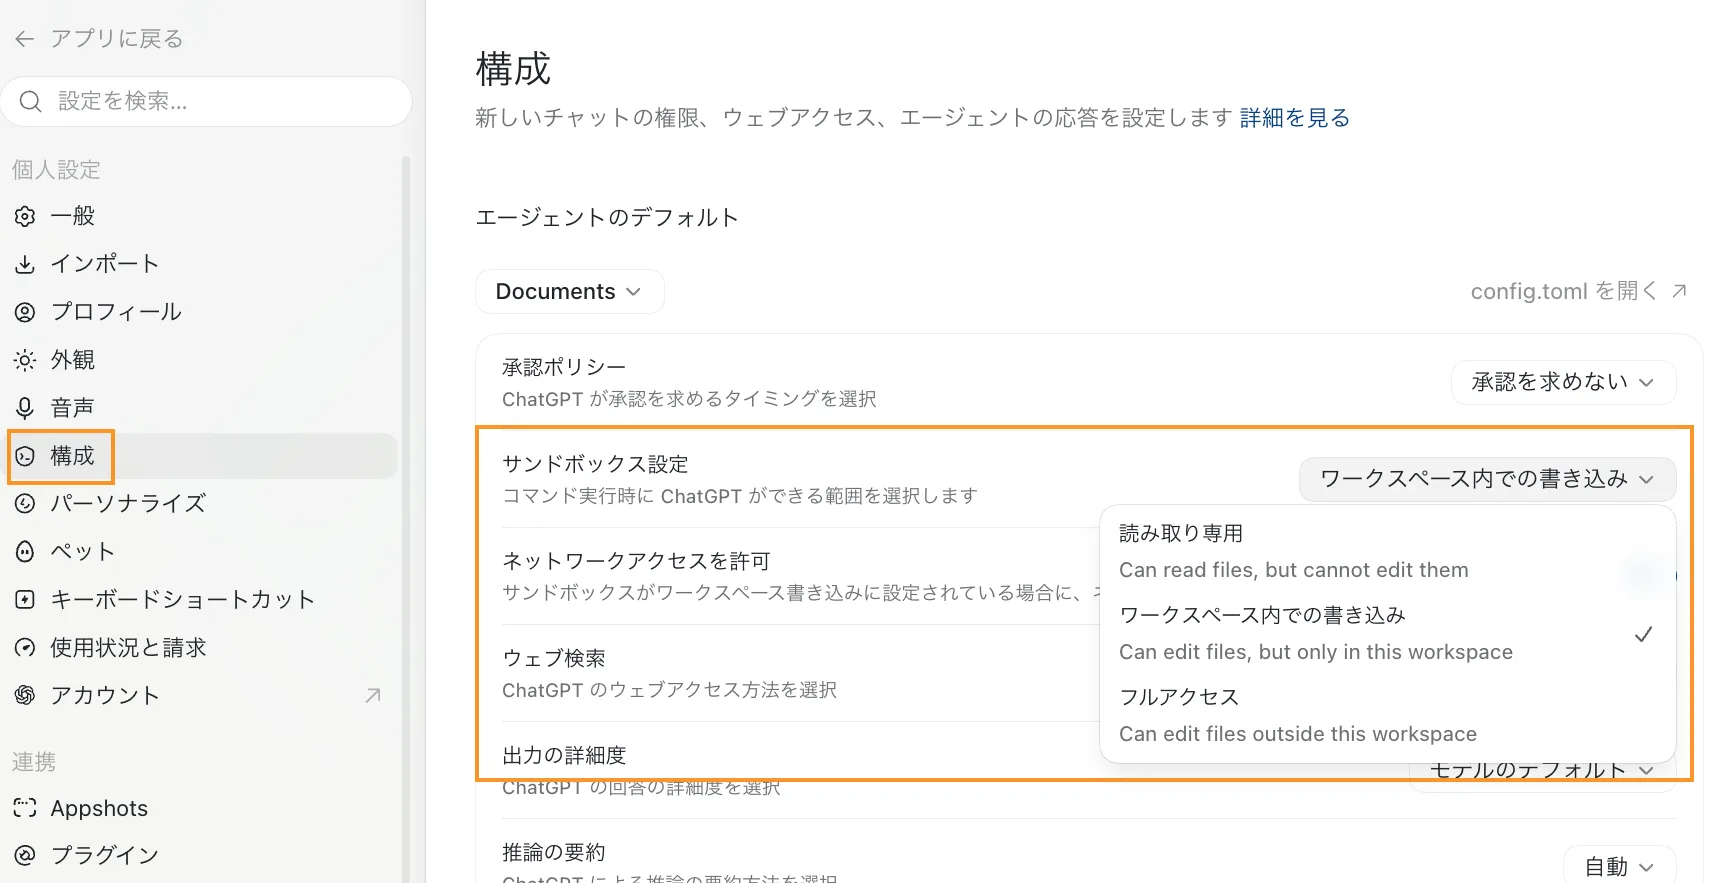Image resolution: width=1718 pixels, height=883 pixels.
Task: Click the 詳細を見る link
Action: pyautogui.click(x=1295, y=118)
